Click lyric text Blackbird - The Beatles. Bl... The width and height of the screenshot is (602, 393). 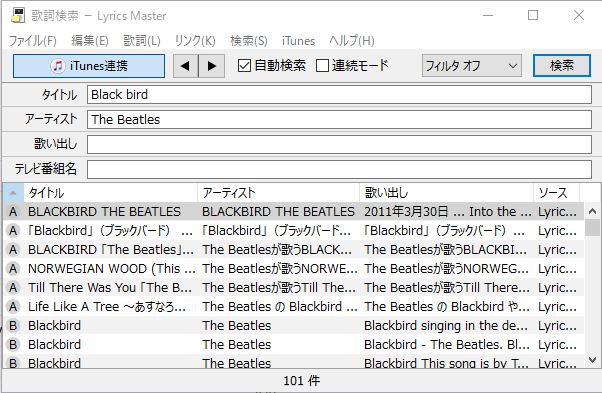(447, 345)
